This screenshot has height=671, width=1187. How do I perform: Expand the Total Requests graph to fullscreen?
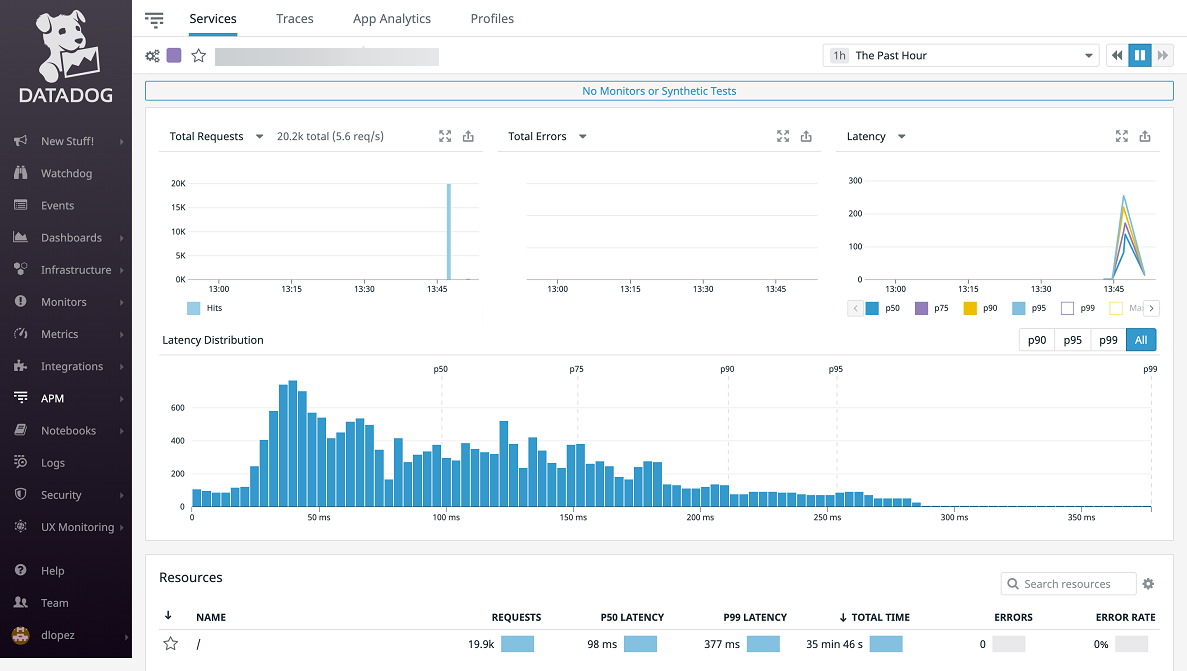(x=445, y=136)
